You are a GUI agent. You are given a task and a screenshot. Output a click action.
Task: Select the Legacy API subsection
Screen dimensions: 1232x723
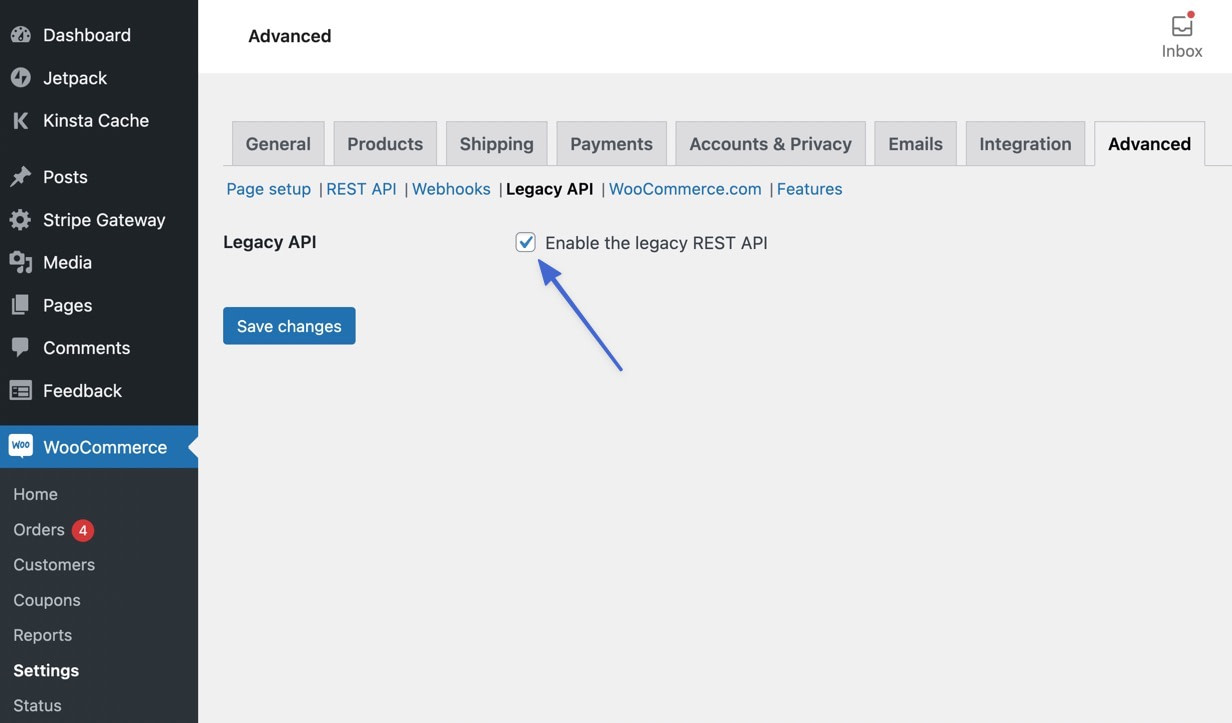[x=550, y=189]
